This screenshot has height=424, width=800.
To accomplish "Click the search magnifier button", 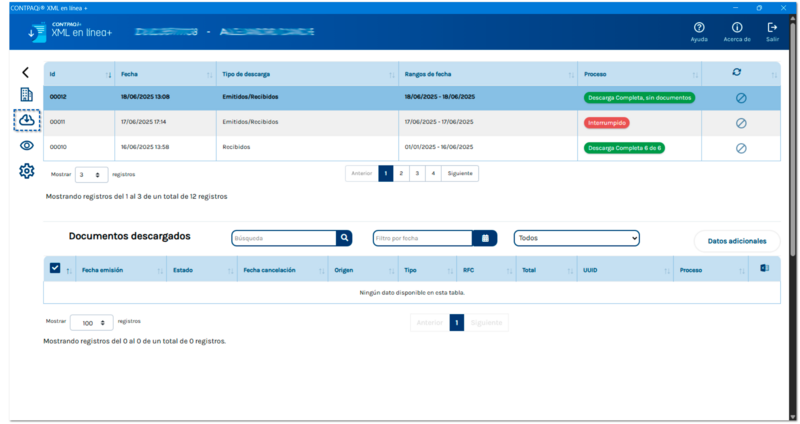I will [344, 238].
